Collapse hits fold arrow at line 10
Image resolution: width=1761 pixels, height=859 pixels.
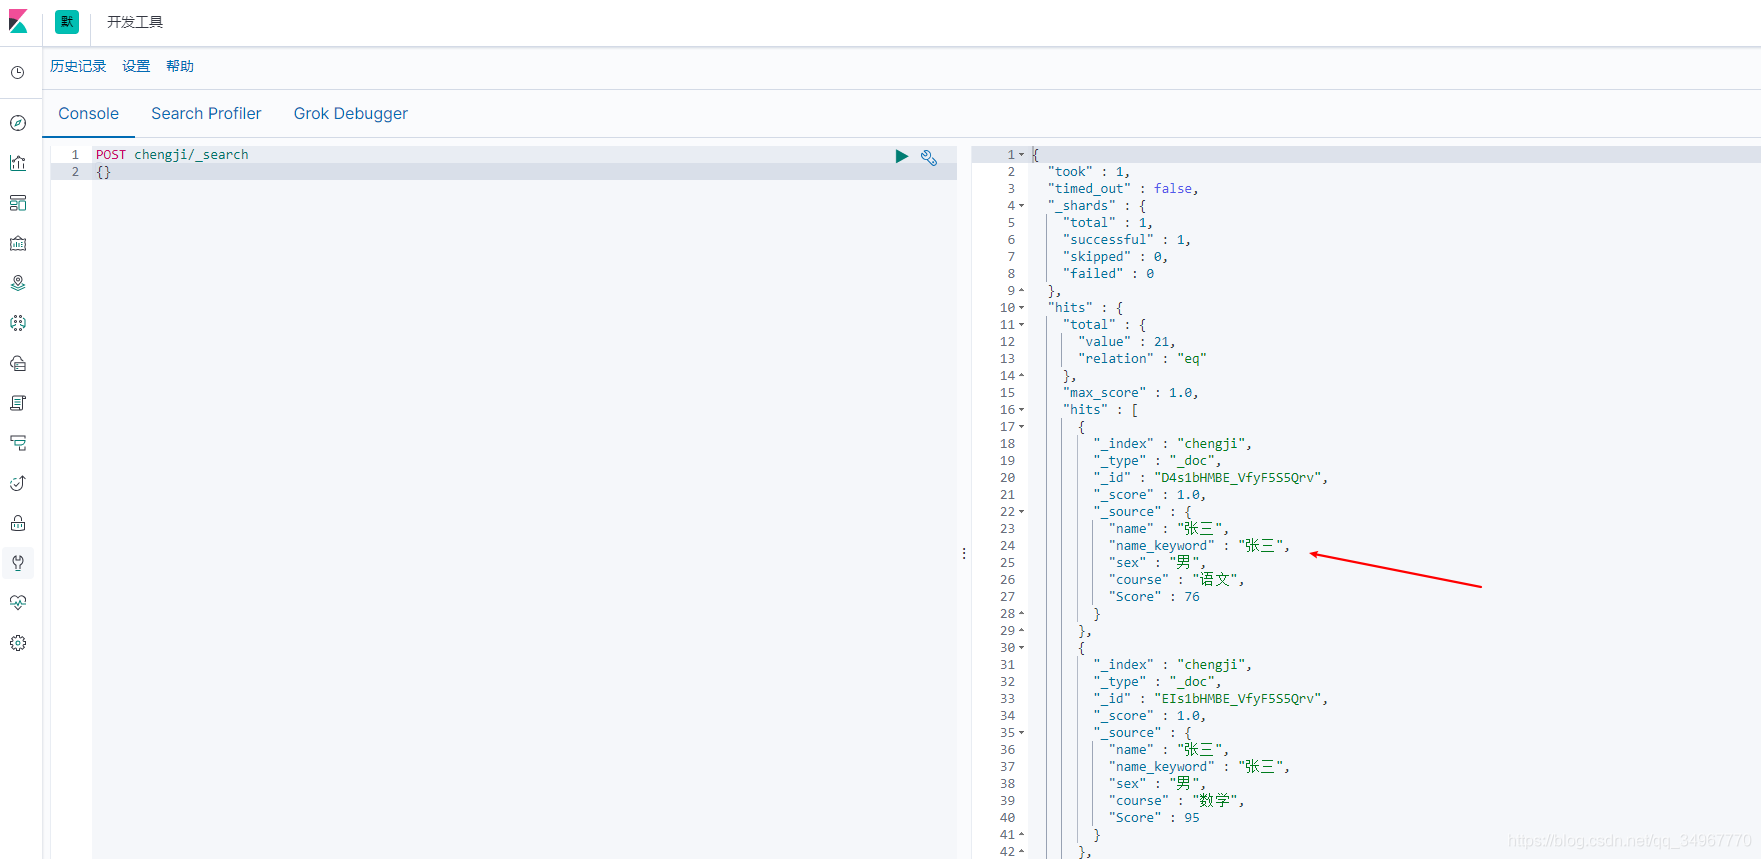tap(1021, 308)
